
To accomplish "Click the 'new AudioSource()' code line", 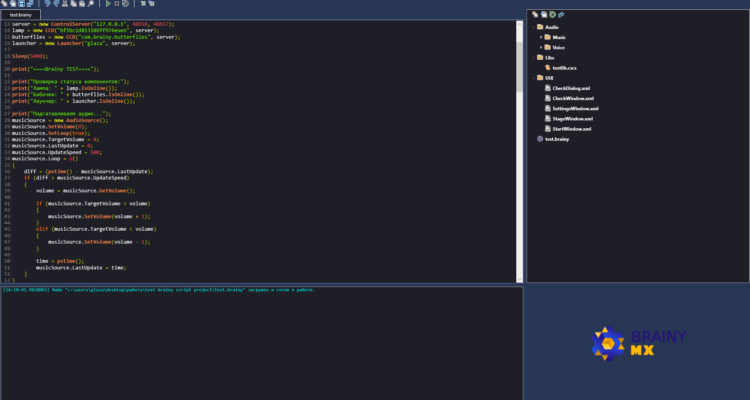I will [x=60, y=120].
